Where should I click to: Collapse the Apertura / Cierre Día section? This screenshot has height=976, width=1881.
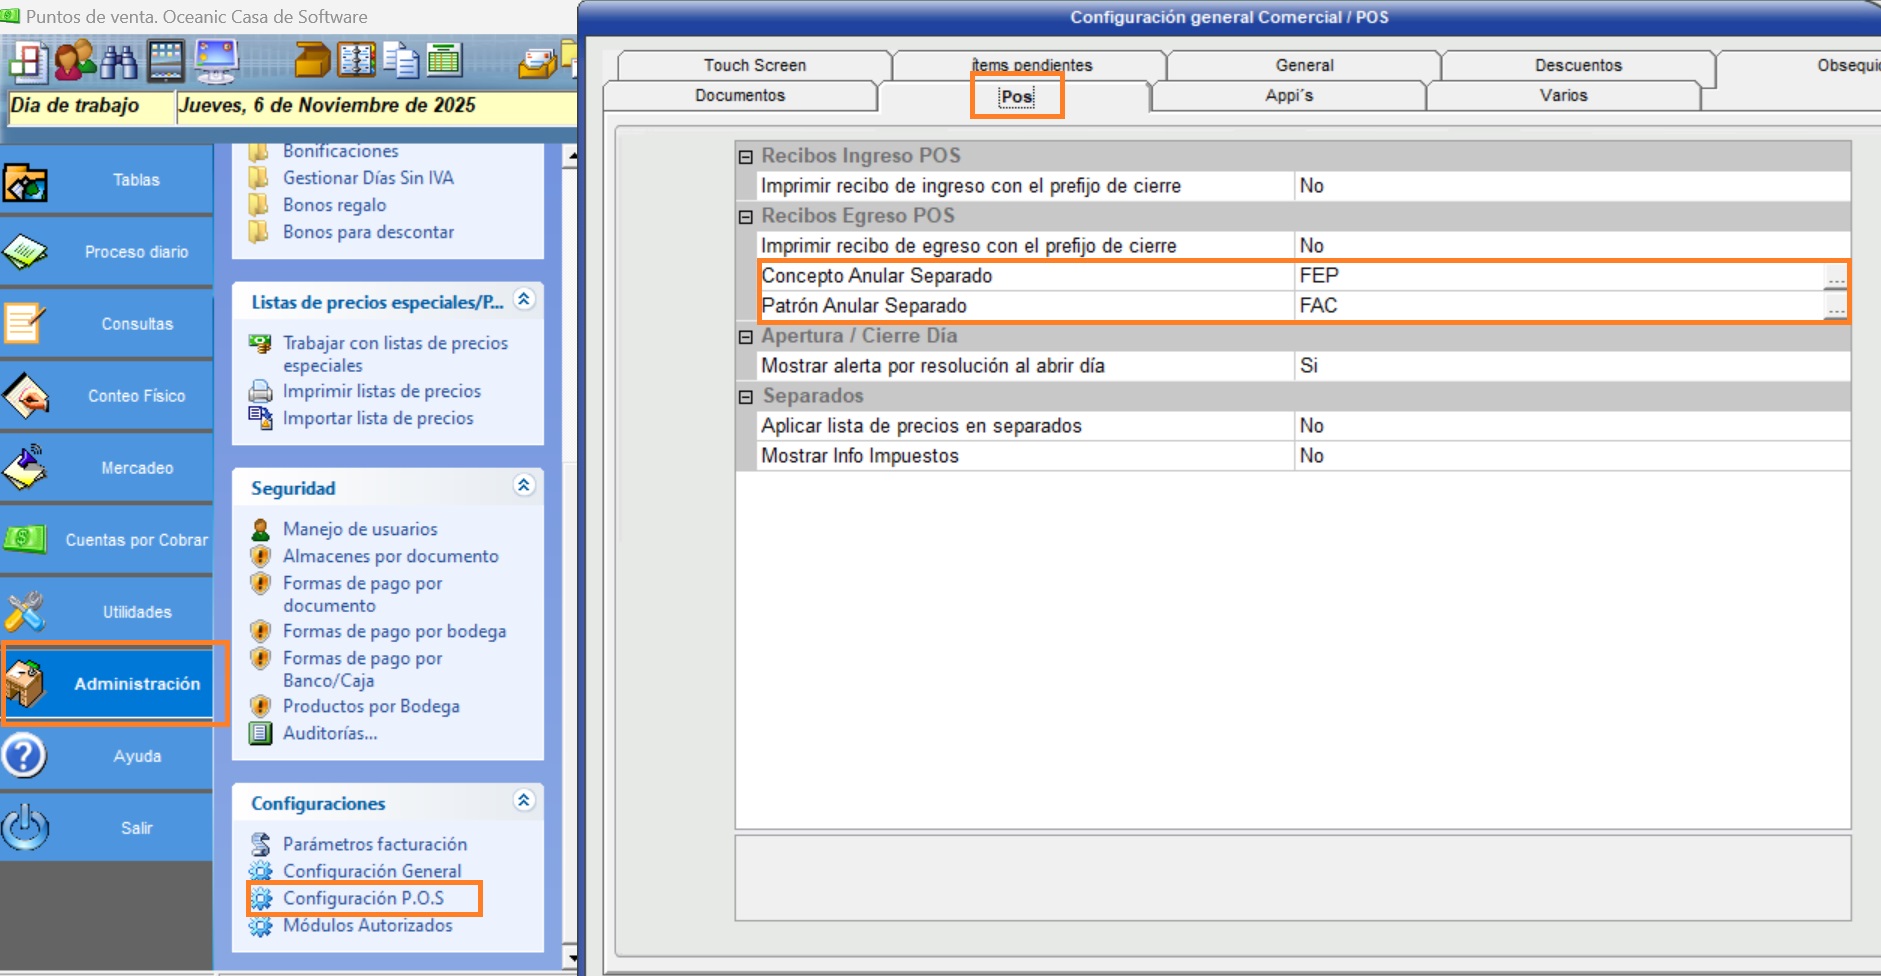746,337
